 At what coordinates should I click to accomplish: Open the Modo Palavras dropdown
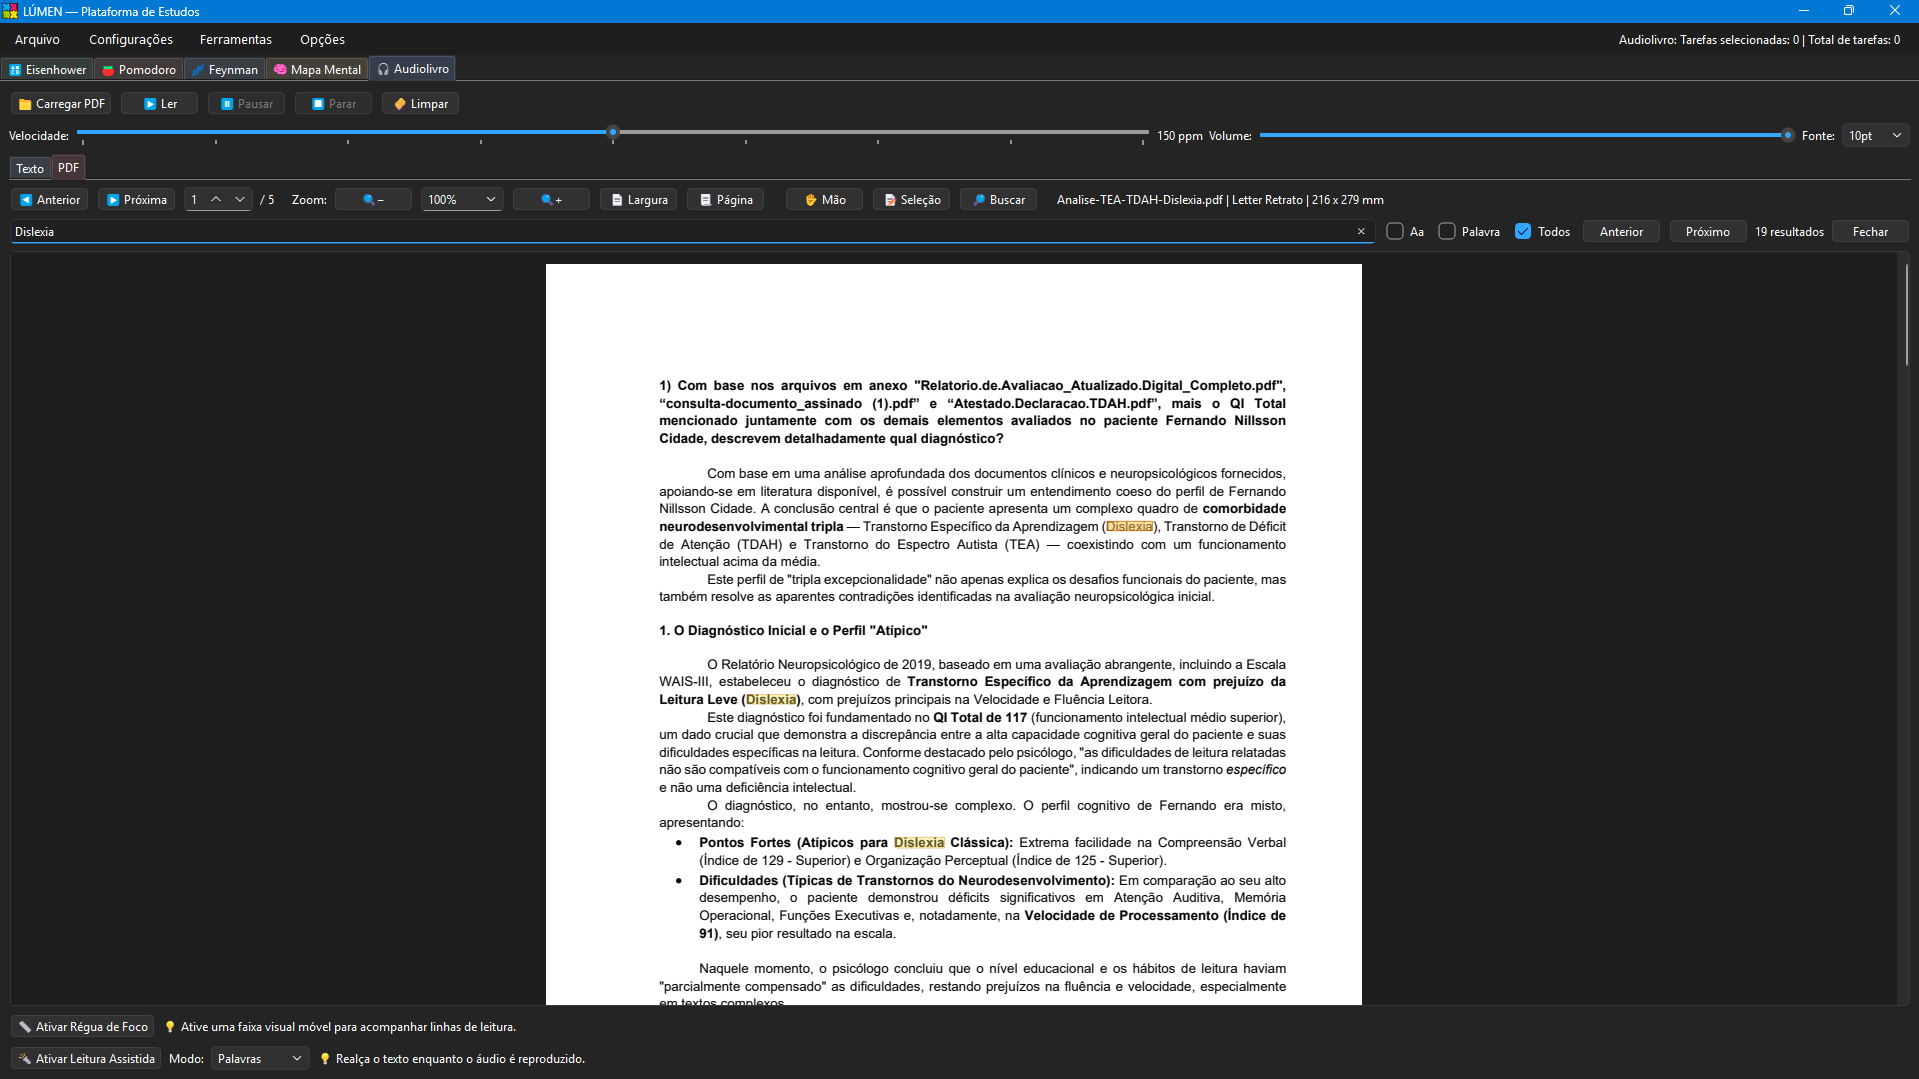[x=260, y=1059]
